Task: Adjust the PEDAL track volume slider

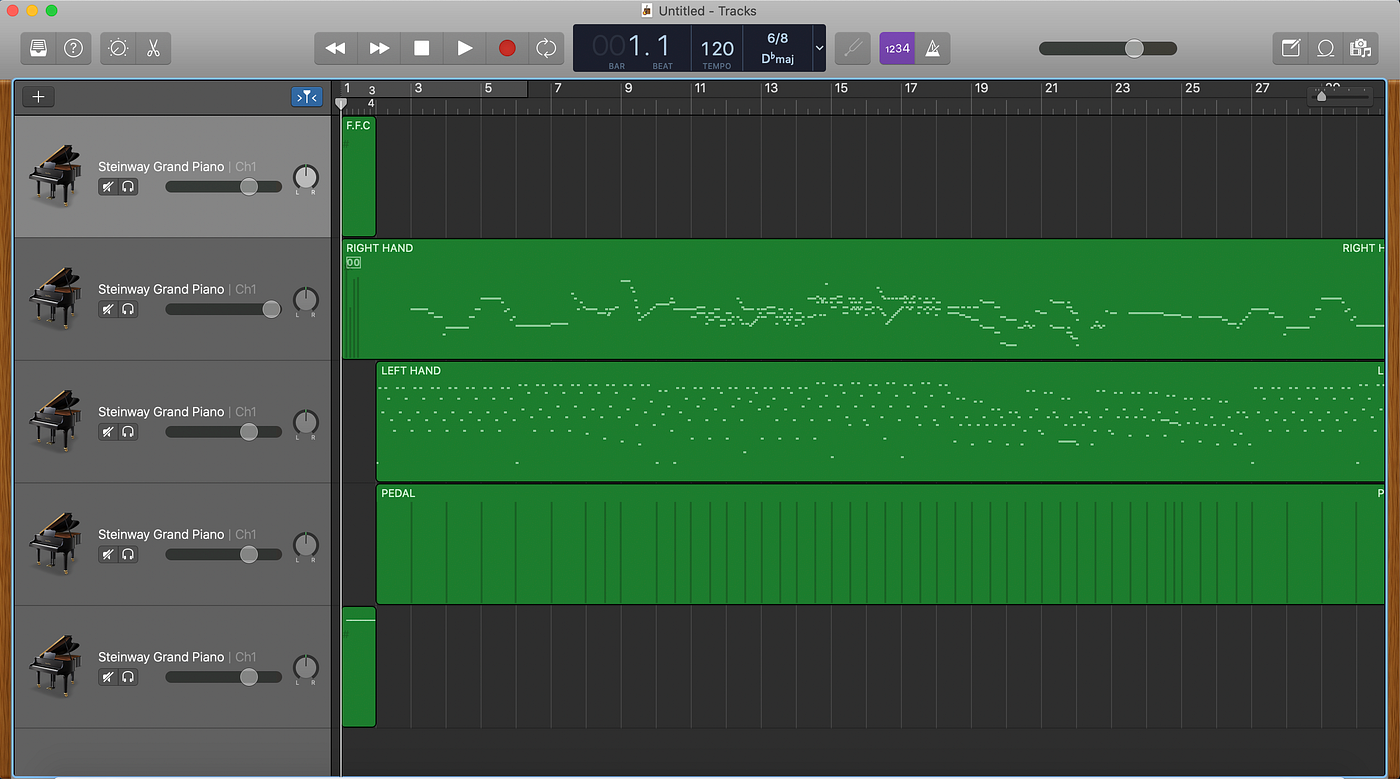Action: (x=223, y=554)
